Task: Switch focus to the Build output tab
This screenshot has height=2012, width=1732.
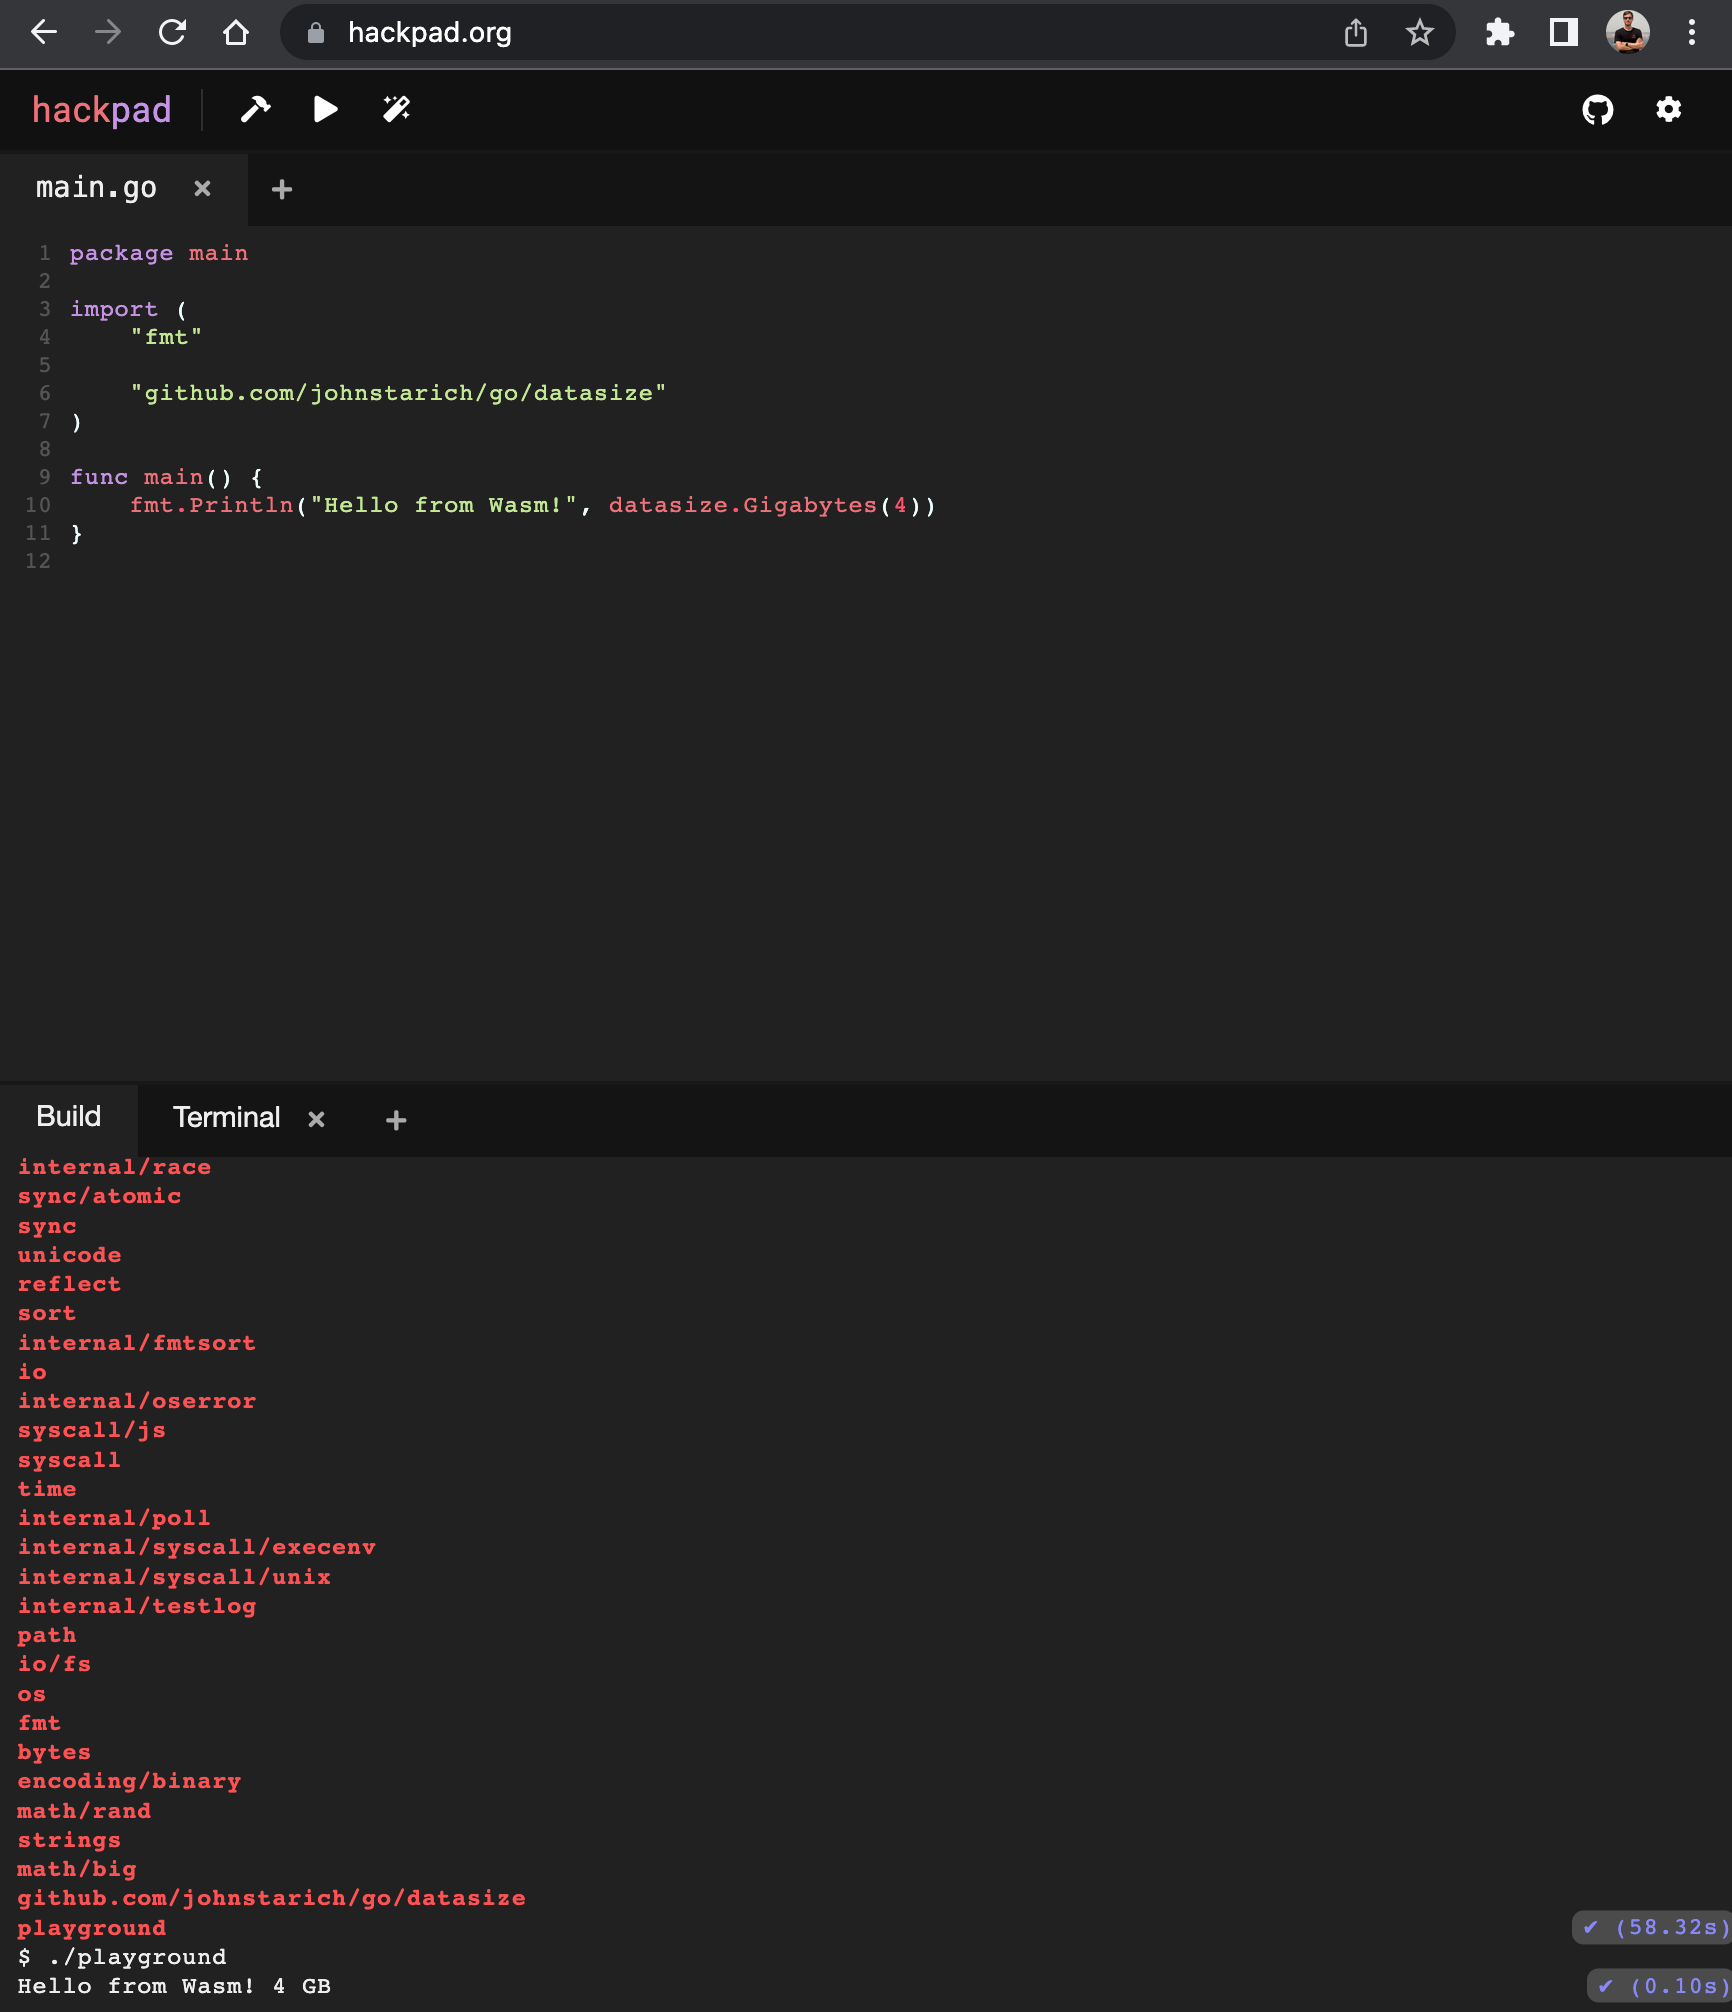Action: pos(69,1116)
